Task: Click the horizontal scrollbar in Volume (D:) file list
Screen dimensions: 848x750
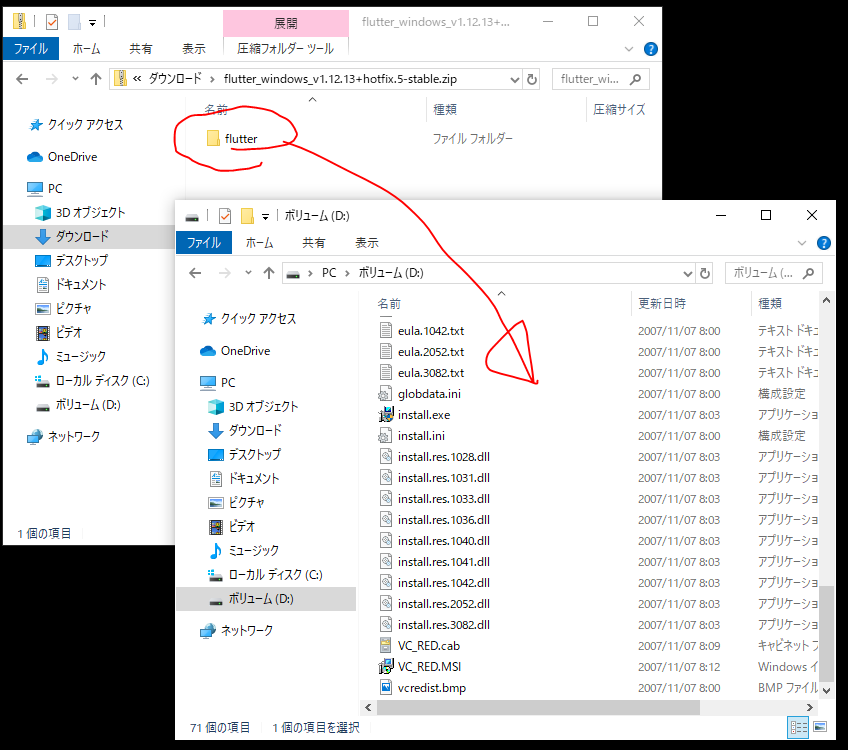Action: pos(538,707)
